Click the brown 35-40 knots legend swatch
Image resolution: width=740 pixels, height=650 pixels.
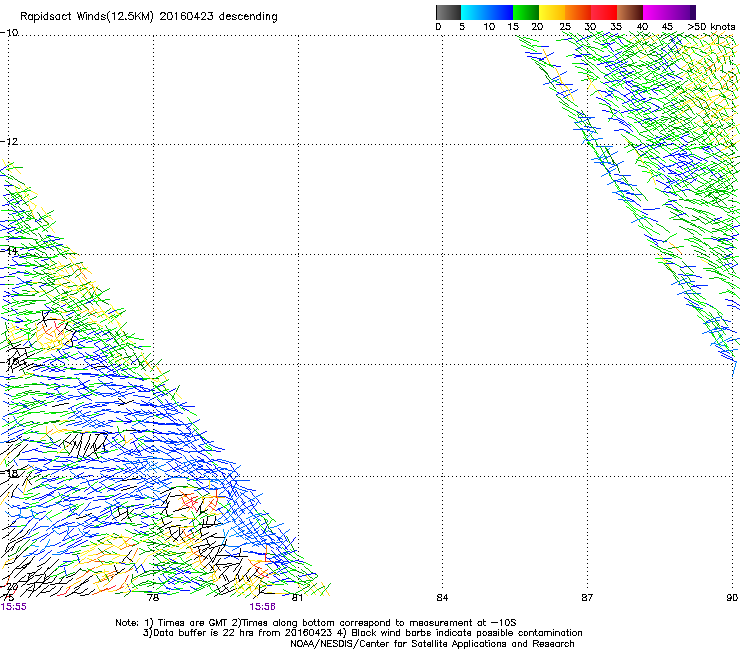pos(630,12)
